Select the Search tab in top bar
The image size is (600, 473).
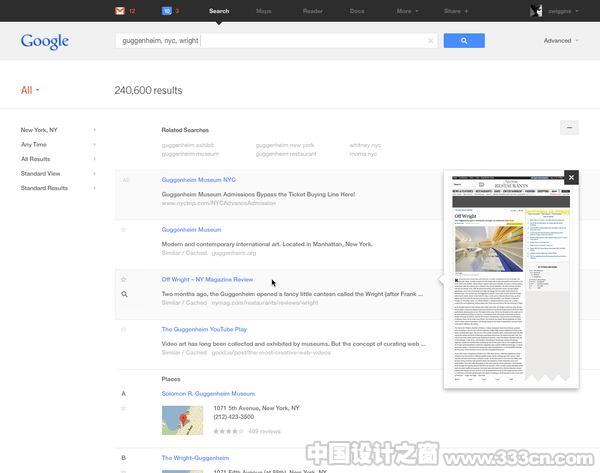point(219,11)
